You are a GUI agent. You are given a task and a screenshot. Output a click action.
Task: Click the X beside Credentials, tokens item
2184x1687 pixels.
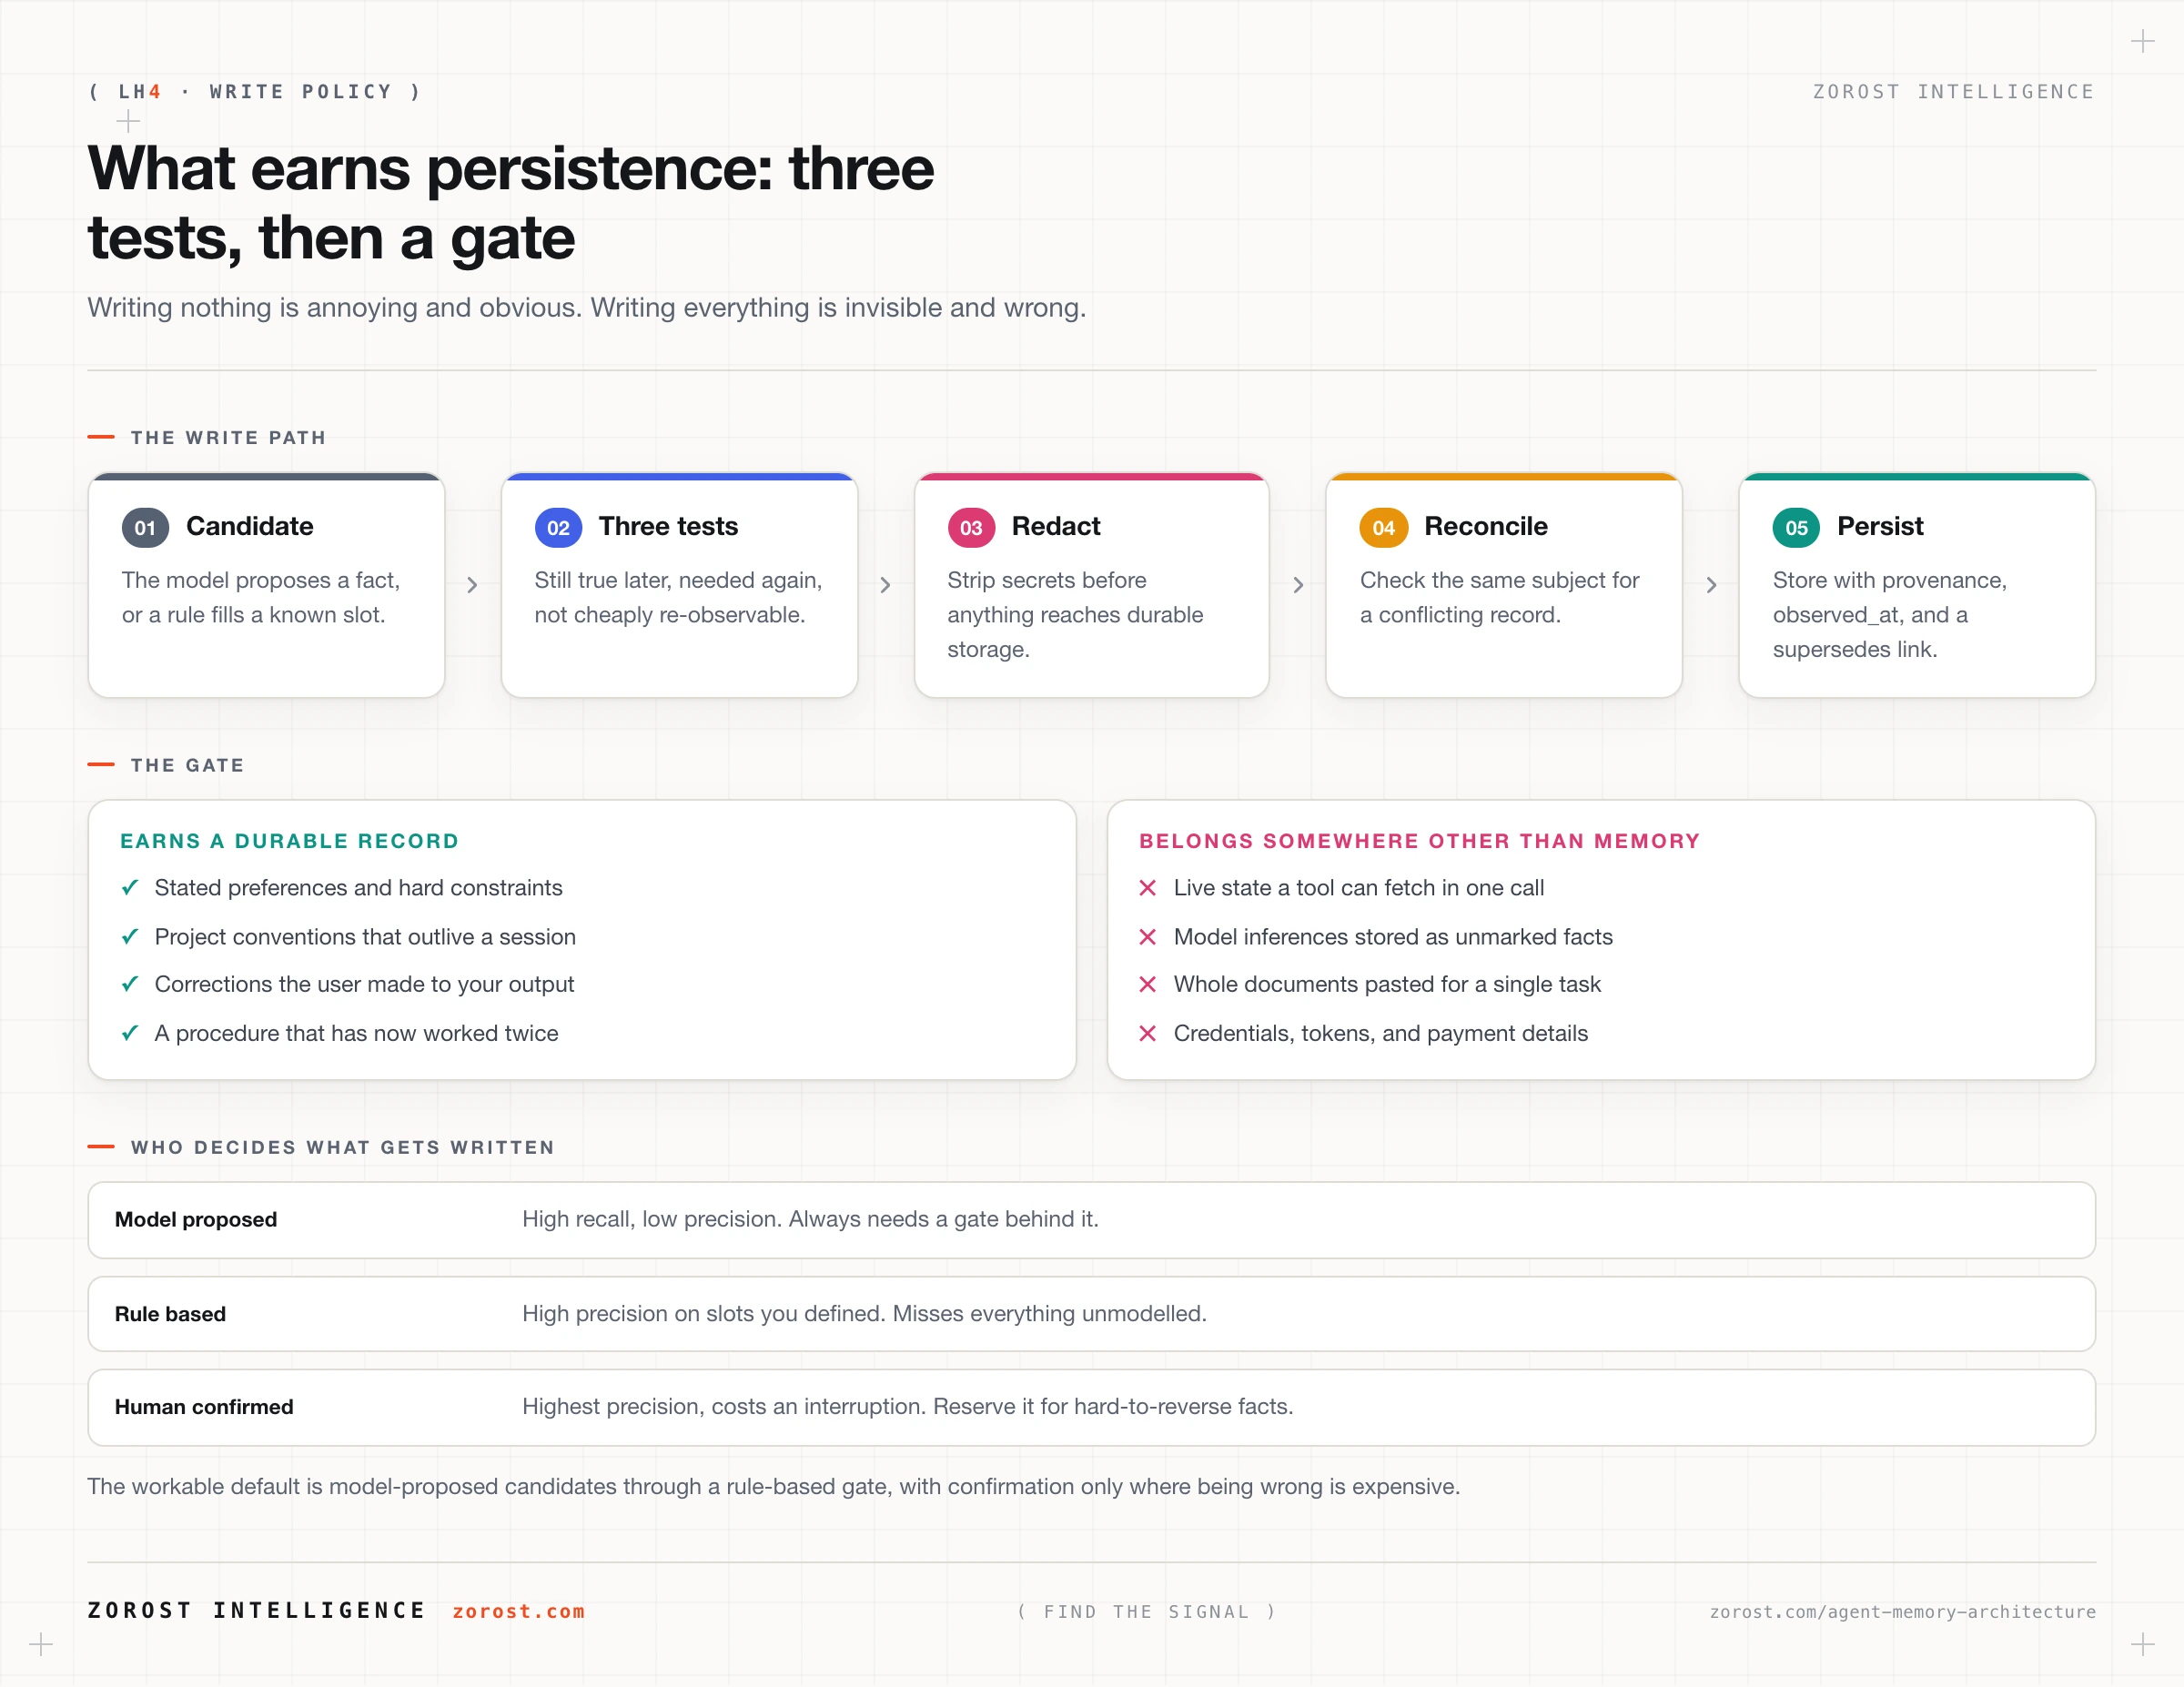click(1148, 1033)
